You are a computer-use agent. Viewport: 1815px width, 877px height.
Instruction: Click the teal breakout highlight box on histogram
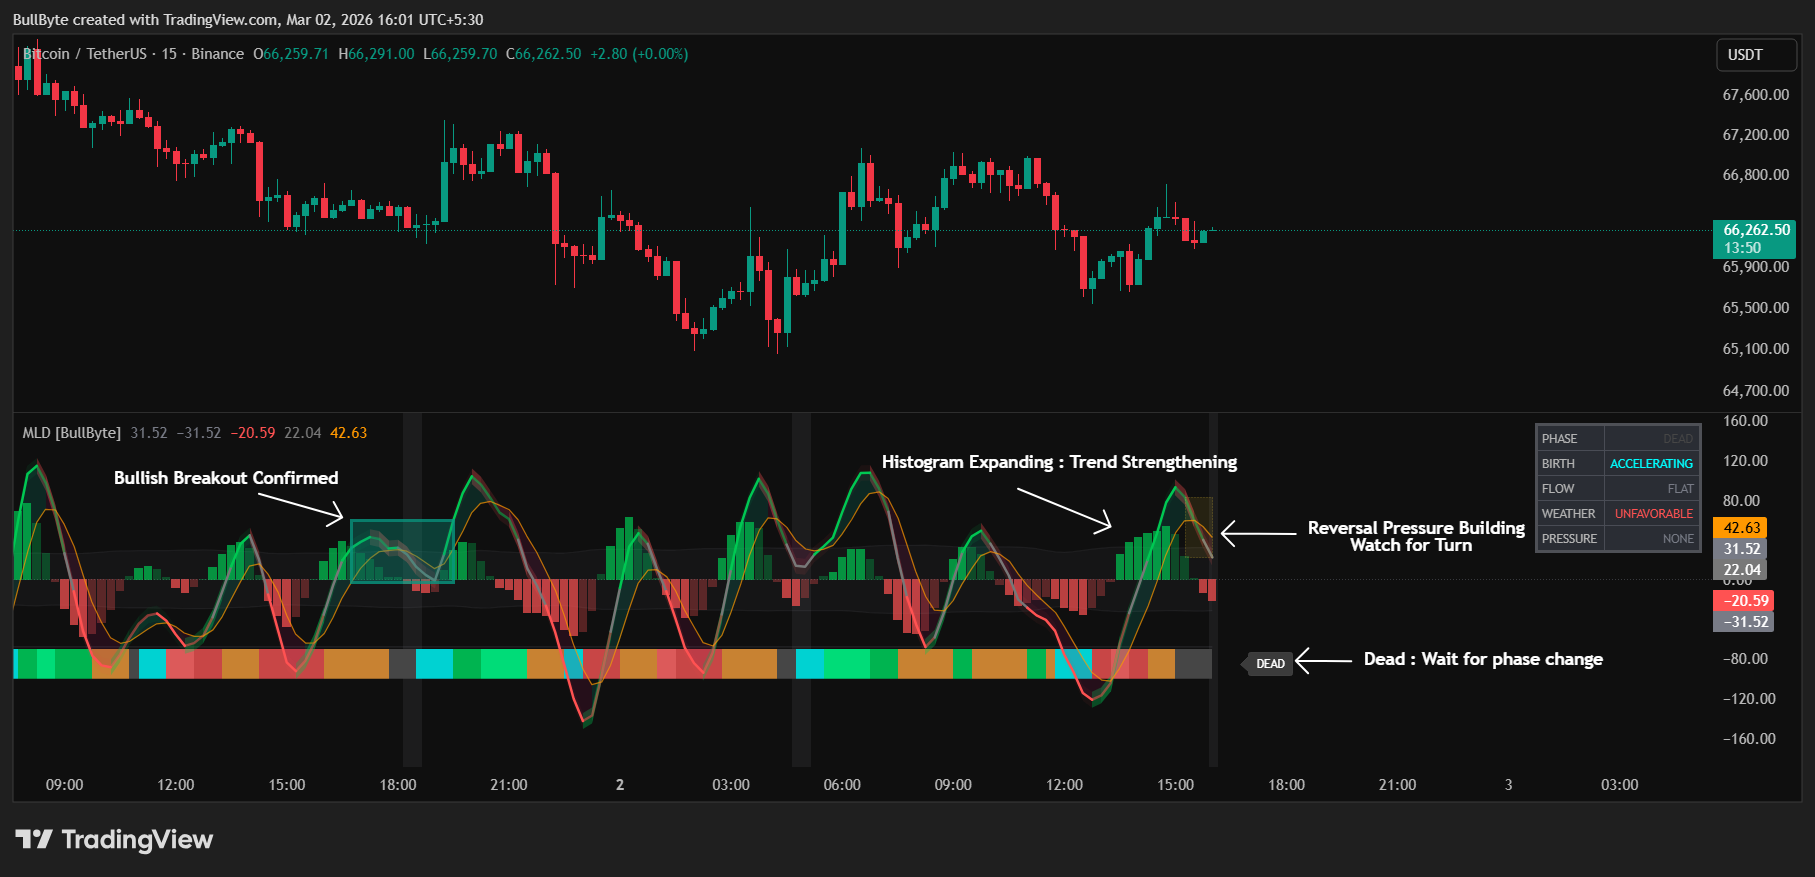402,551
